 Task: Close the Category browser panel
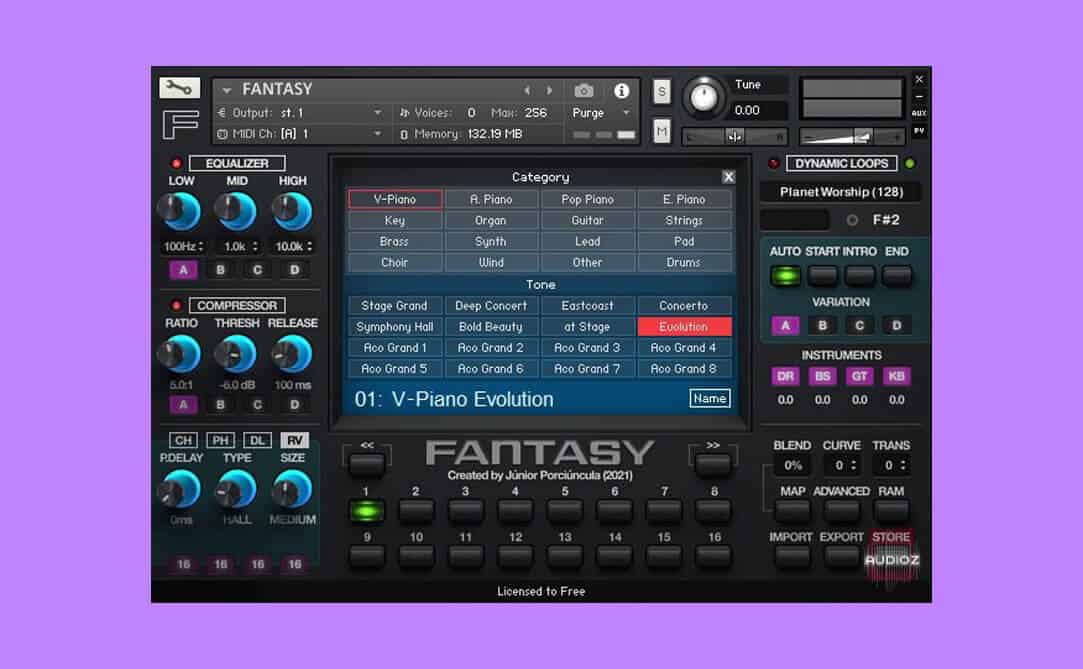[x=728, y=177]
